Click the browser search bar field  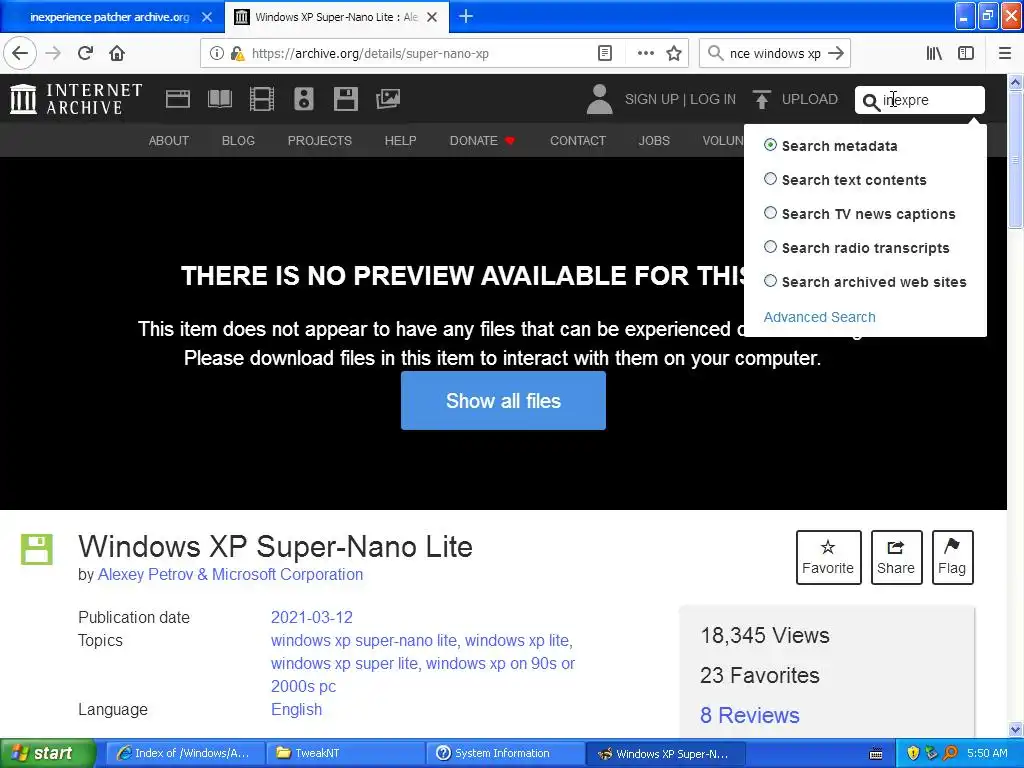point(775,54)
